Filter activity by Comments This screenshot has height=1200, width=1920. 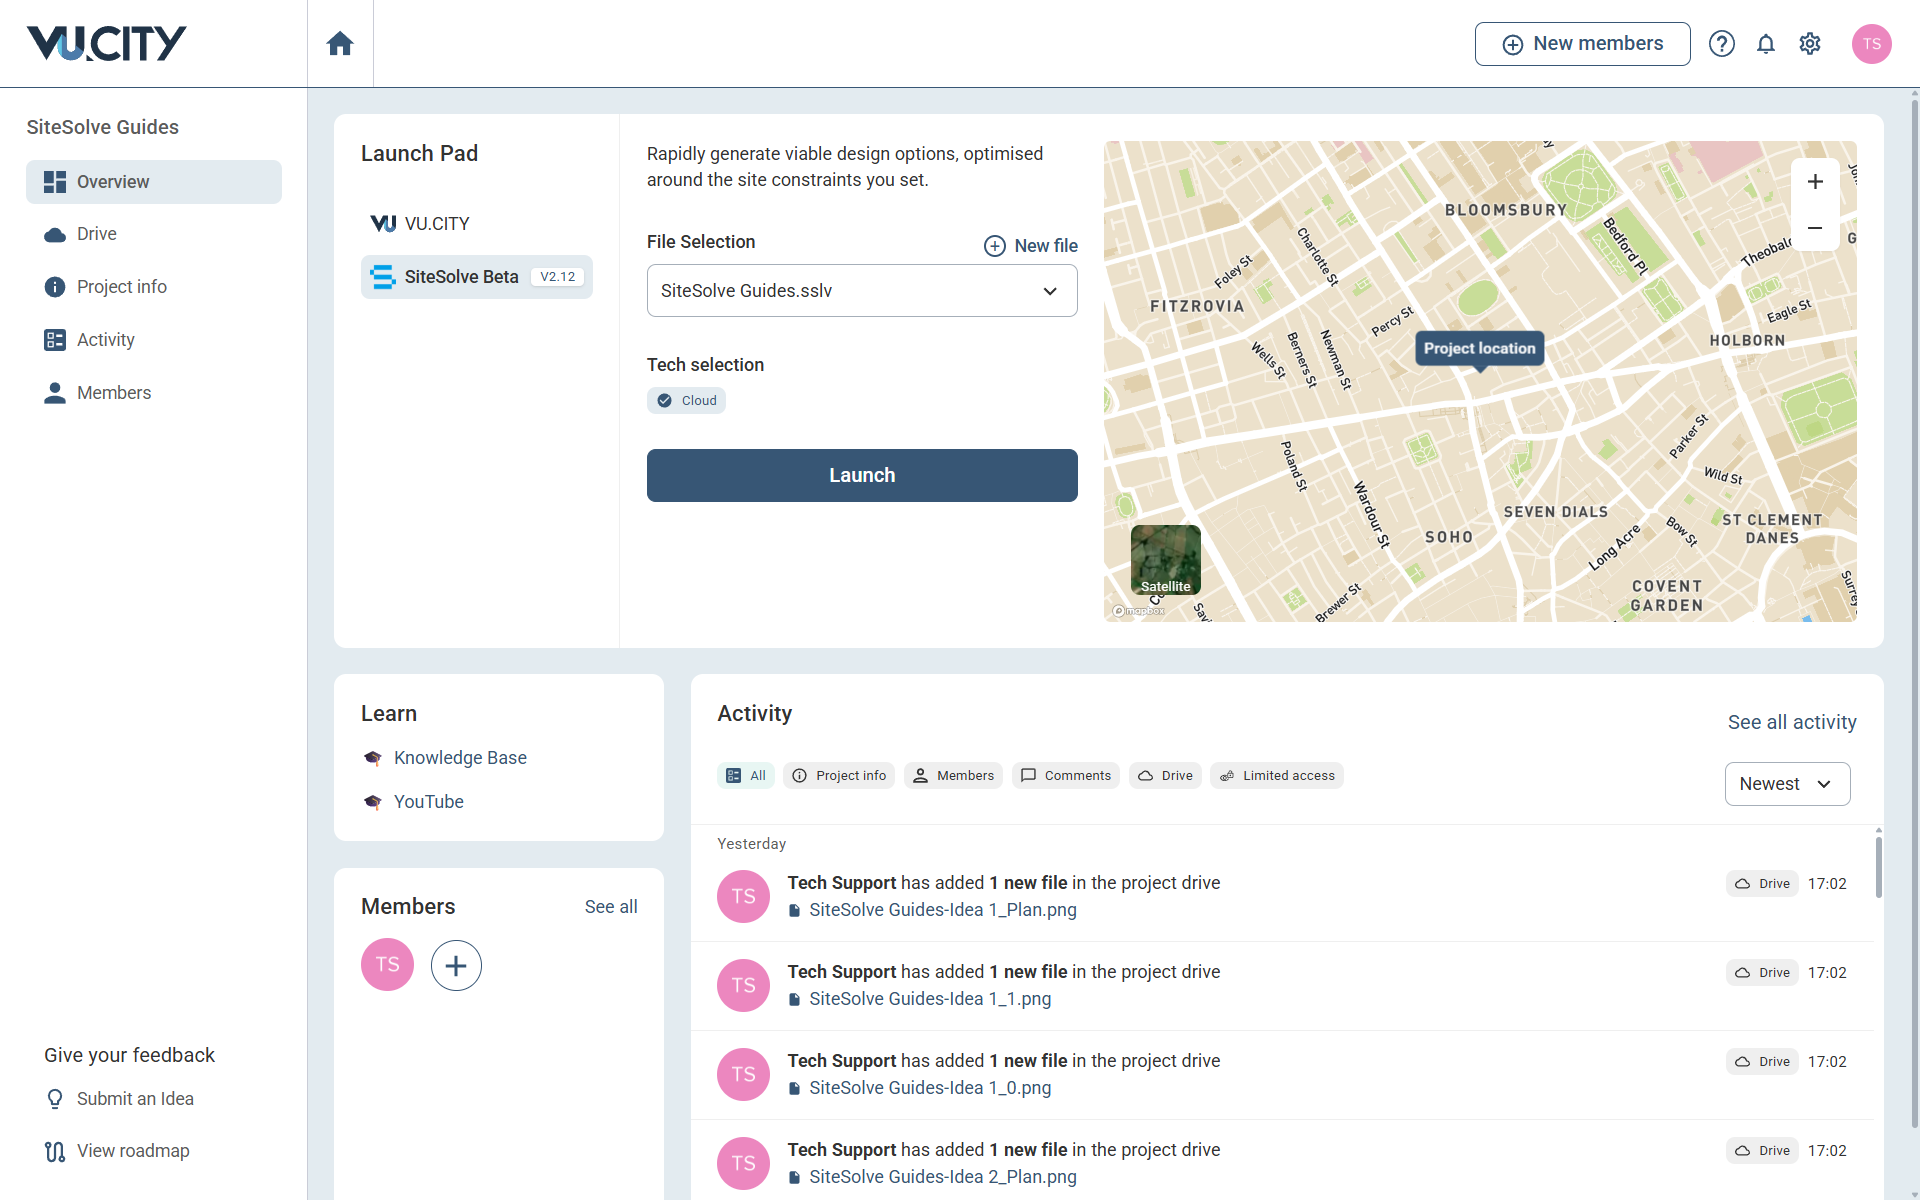pyautogui.click(x=1065, y=776)
